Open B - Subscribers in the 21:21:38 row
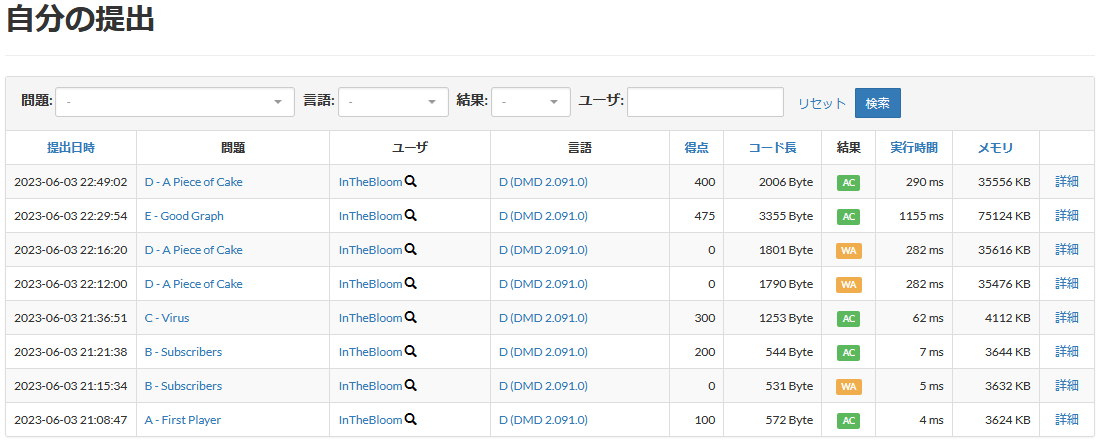 click(x=184, y=352)
